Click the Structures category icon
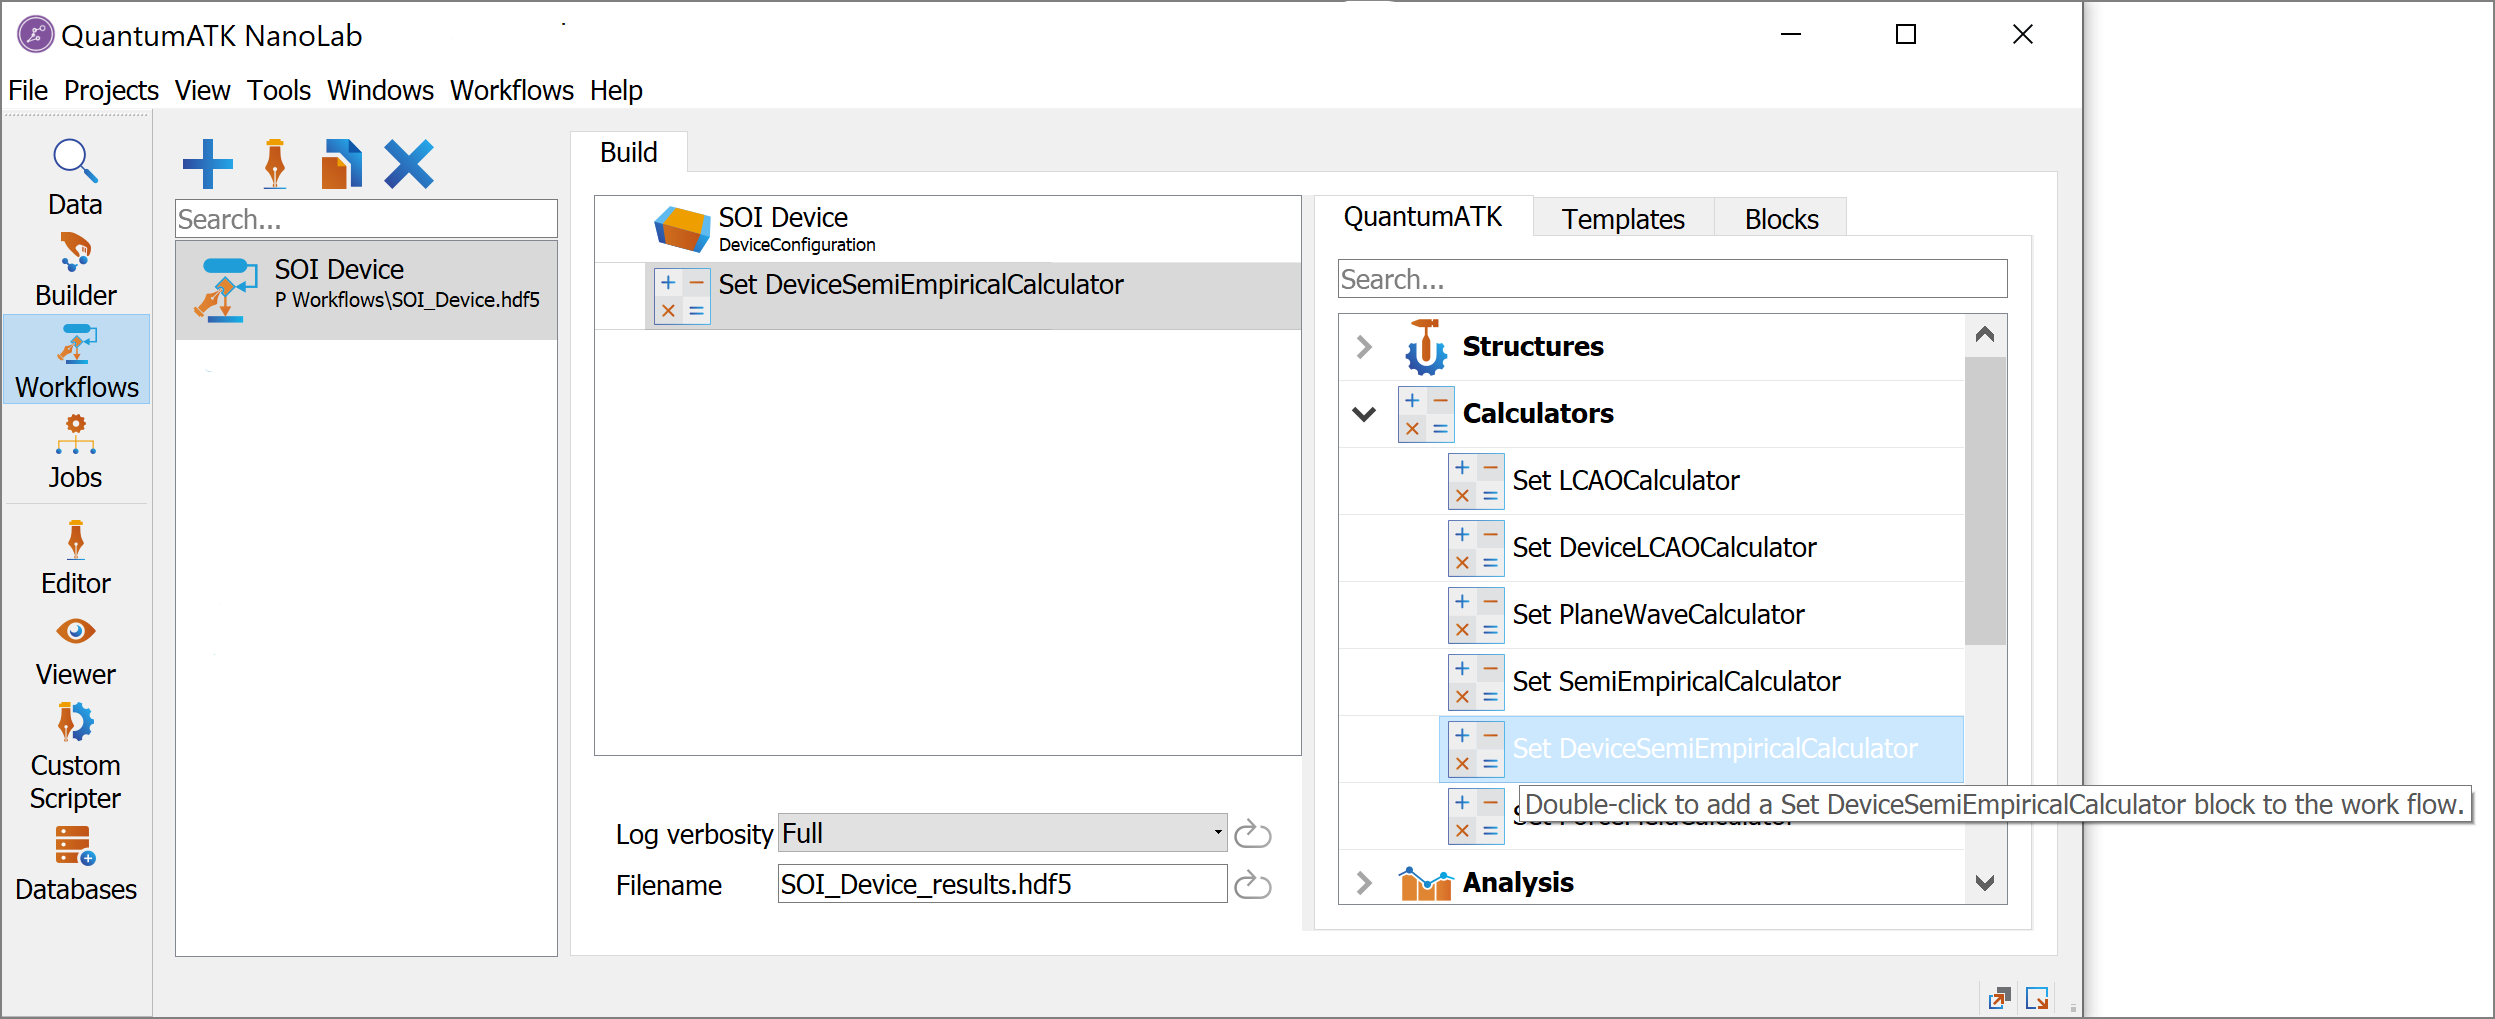The height and width of the screenshot is (1019, 2495). [1426, 347]
